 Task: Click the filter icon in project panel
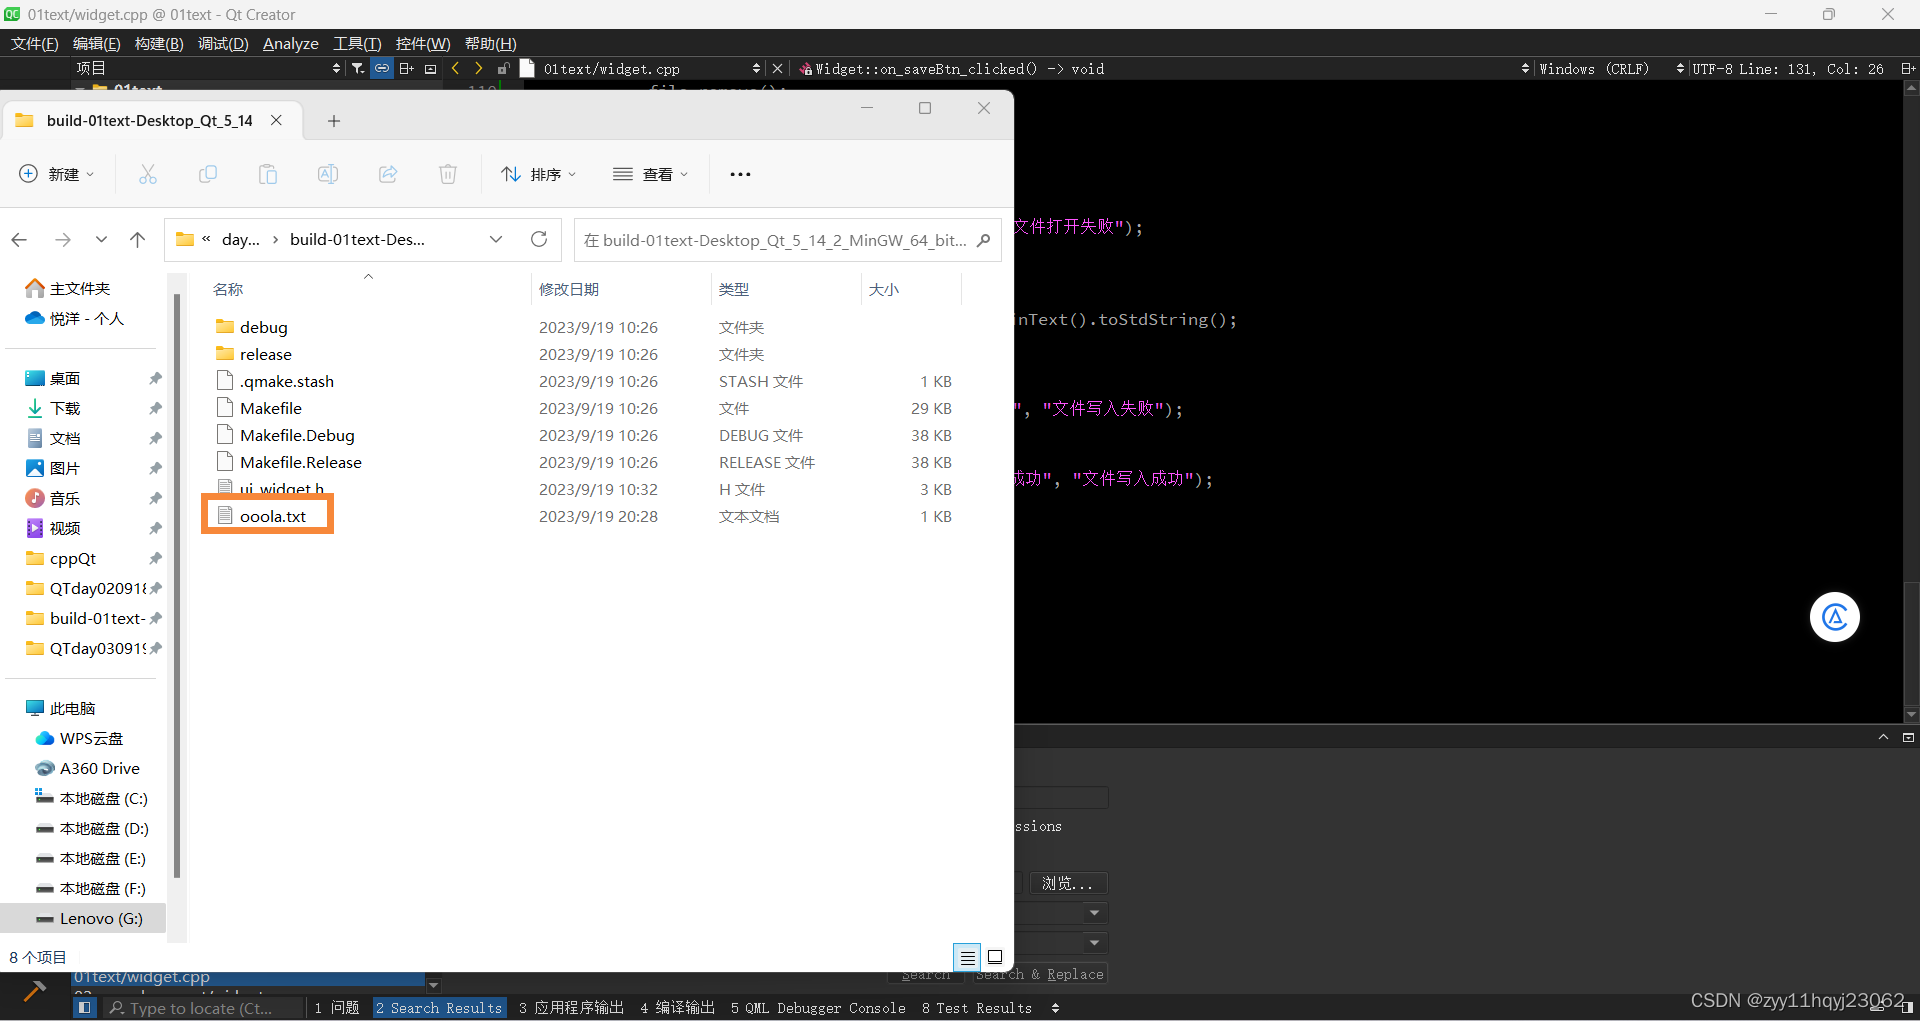[357, 68]
